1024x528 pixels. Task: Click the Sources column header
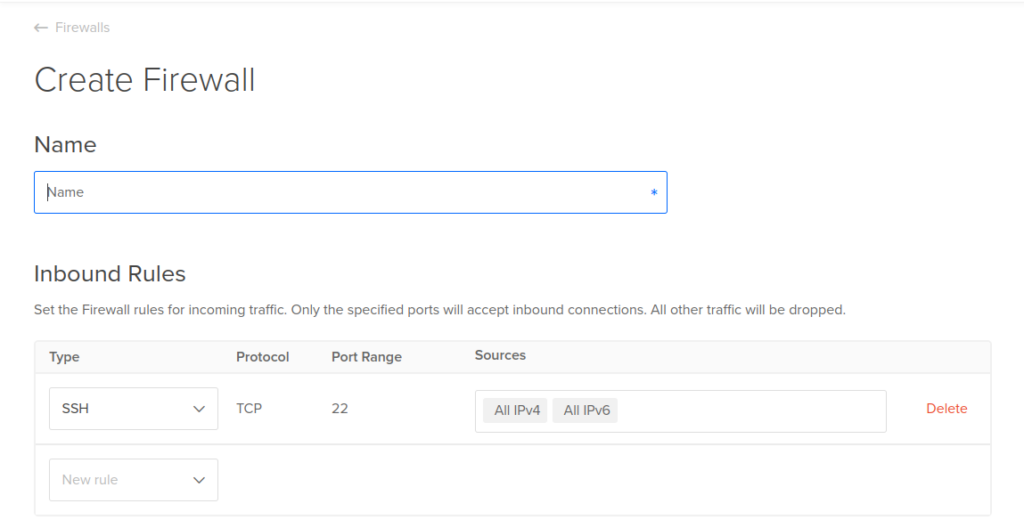click(x=500, y=355)
